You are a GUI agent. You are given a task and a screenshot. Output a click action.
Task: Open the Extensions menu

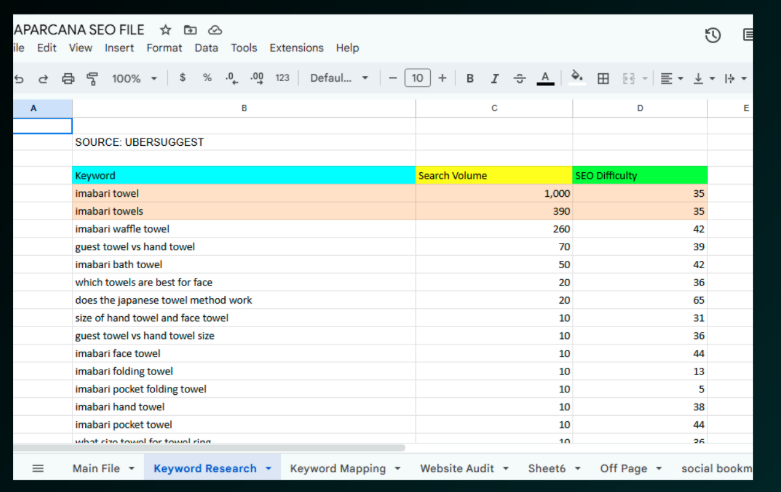(296, 48)
